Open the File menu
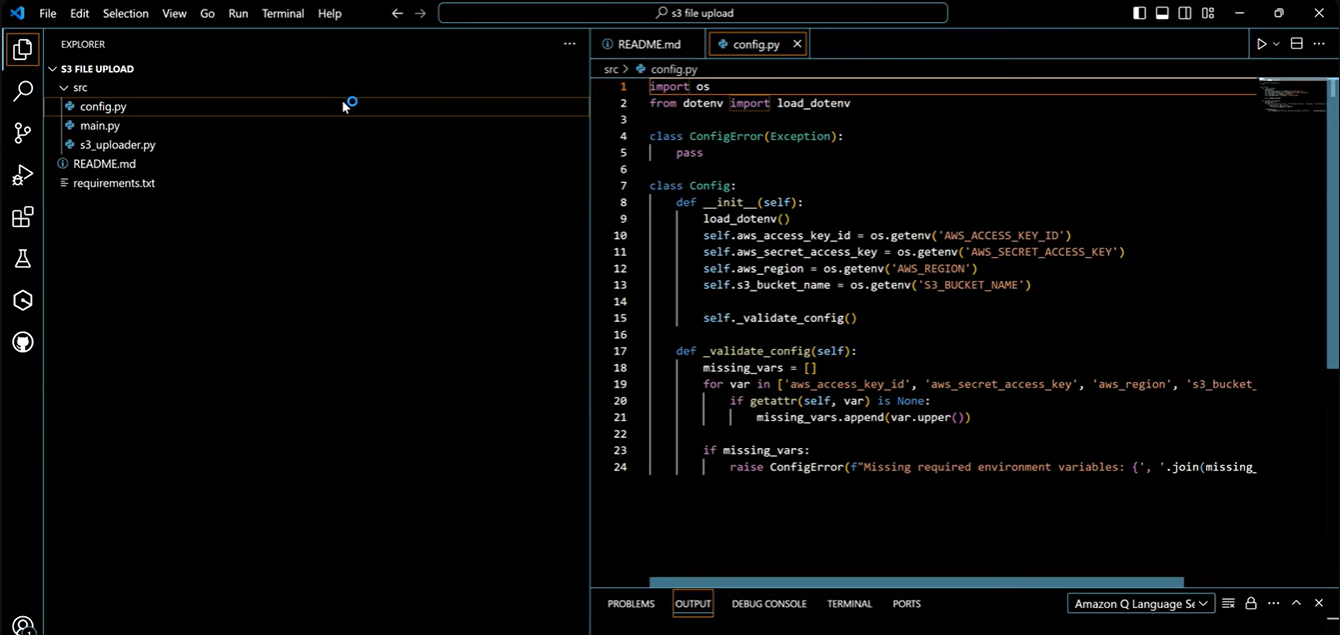This screenshot has height=635, width=1340. pyautogui.click(x=47, y=13)
